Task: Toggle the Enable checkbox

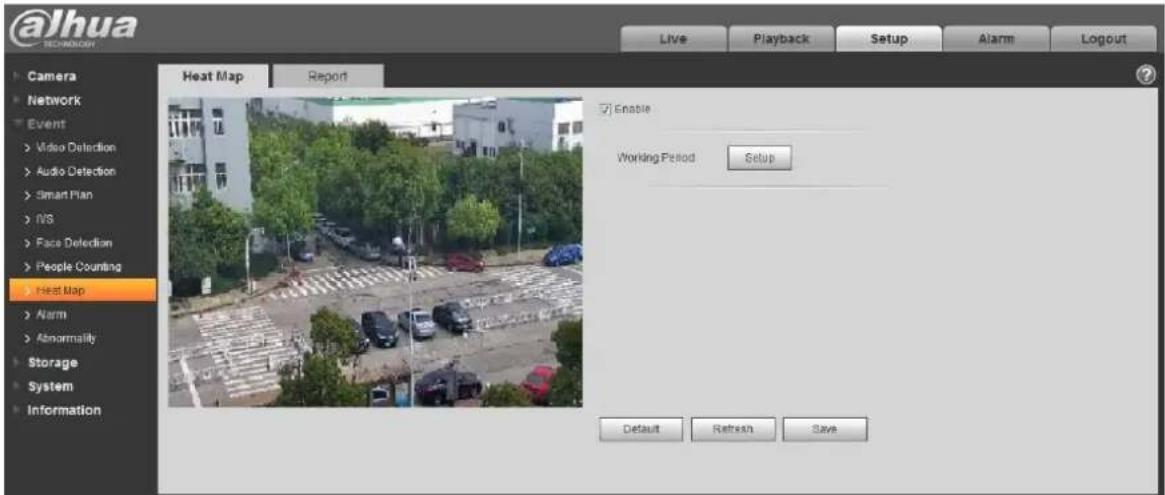Action: coord(606,109)
